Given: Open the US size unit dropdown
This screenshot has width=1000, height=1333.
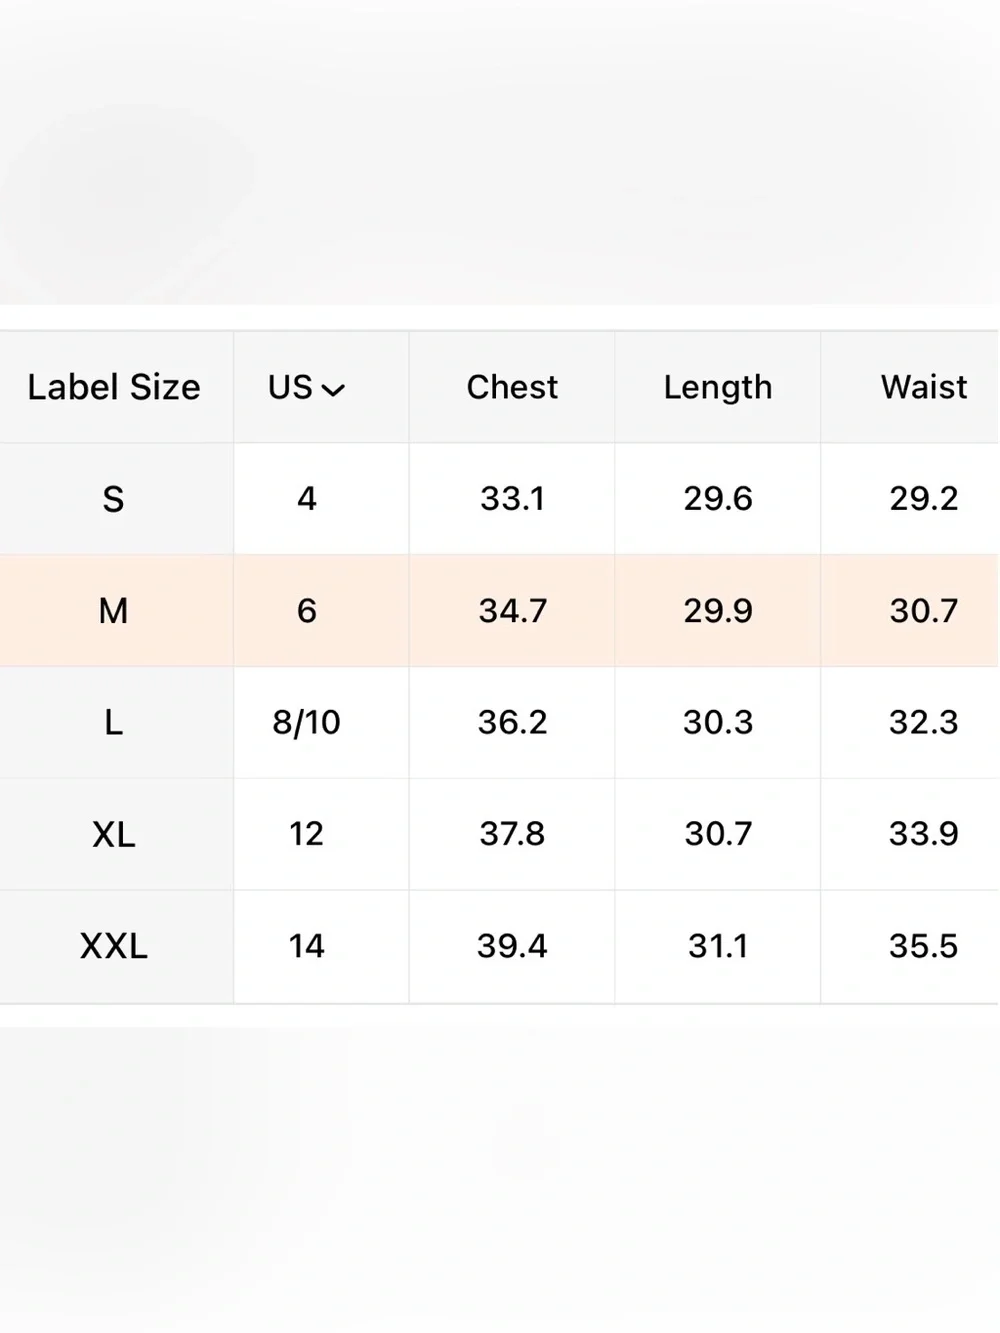Looking at the screenshot, I should tap(306, 387).
